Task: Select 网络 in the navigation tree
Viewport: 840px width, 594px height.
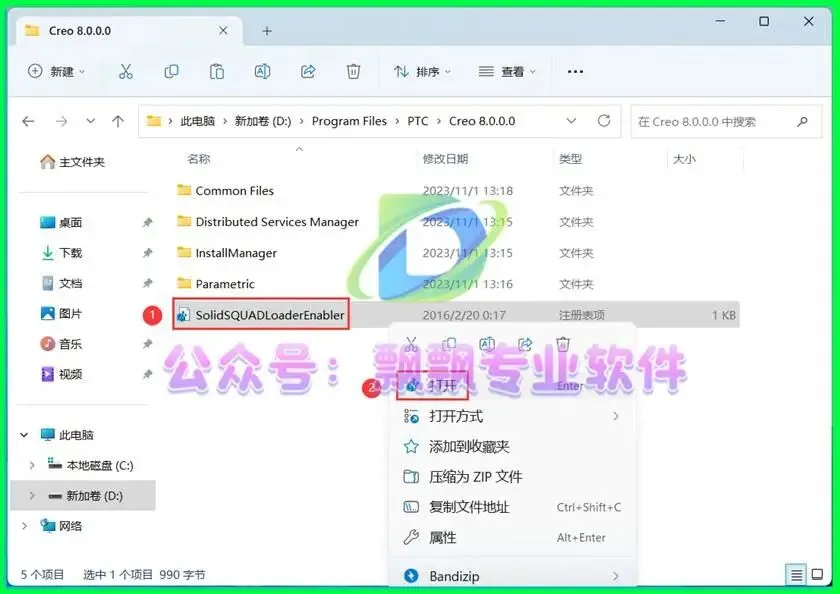Action: [61, 526]
